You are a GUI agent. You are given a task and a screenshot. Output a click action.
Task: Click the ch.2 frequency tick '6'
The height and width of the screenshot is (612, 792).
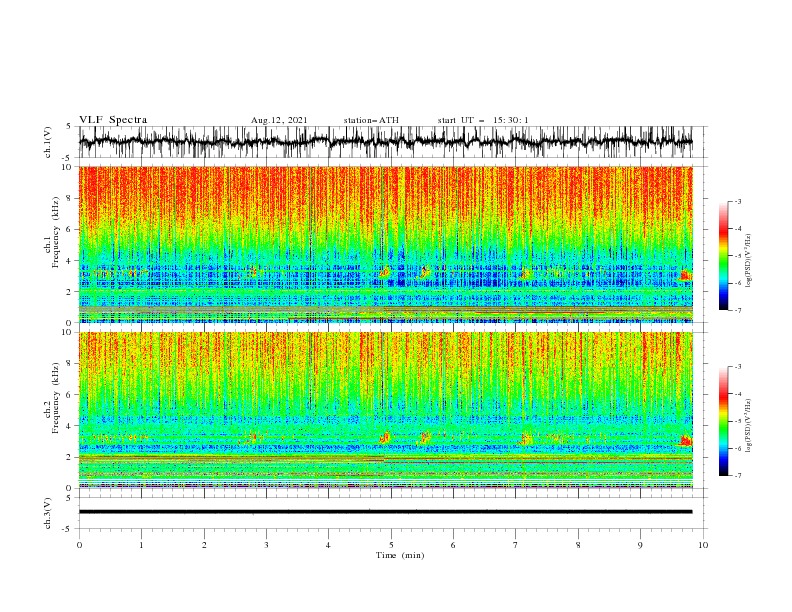point(71,394)
